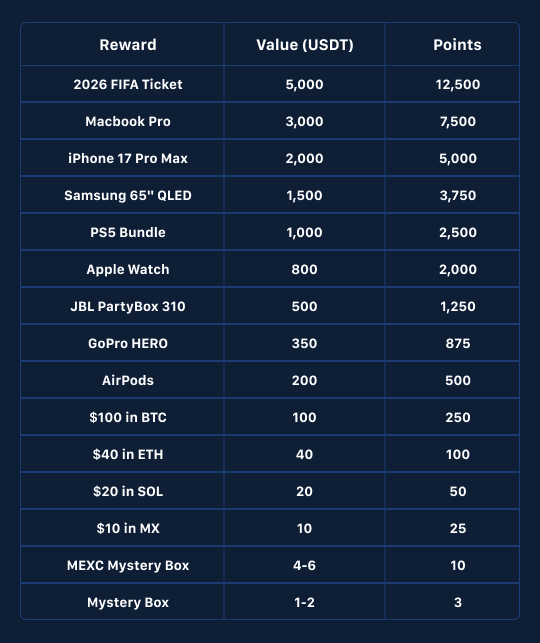Click the Points column header
The width and height of the screenshot is (540, 643).
(x=457, y=45)
